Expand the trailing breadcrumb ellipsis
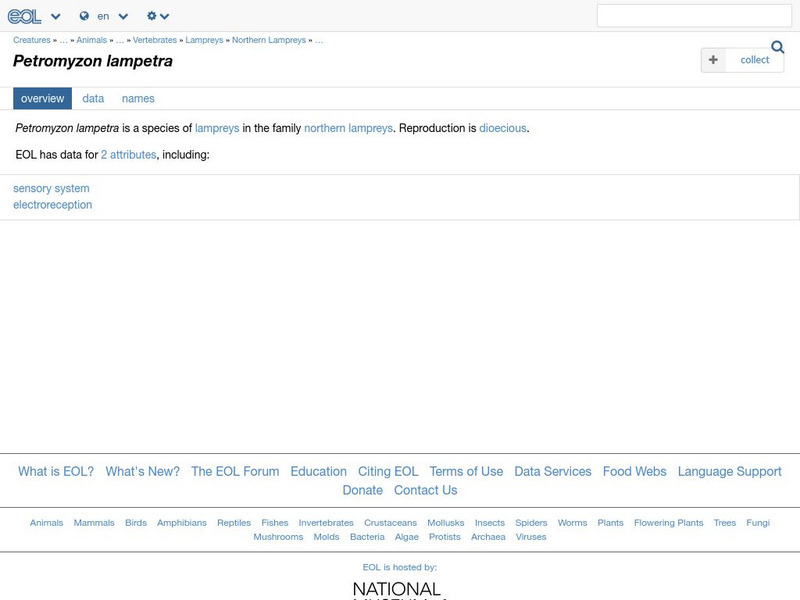800x600 pixels. coord(319,40)
